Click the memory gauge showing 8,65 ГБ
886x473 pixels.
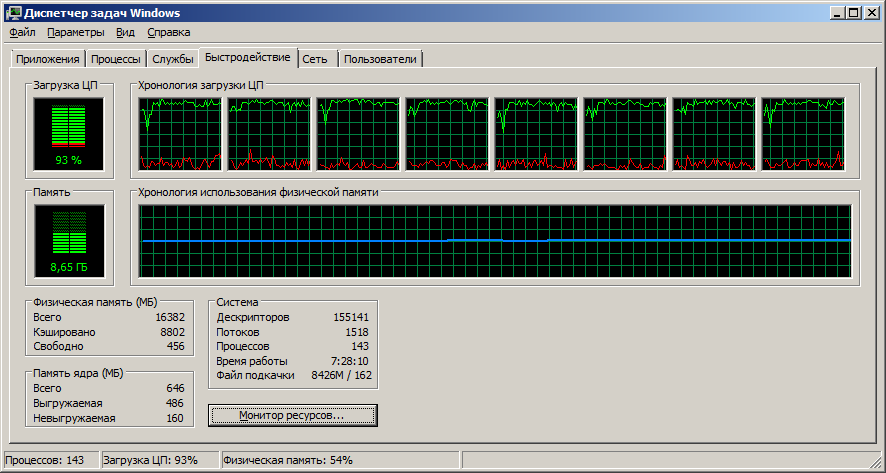pos(69,241)
